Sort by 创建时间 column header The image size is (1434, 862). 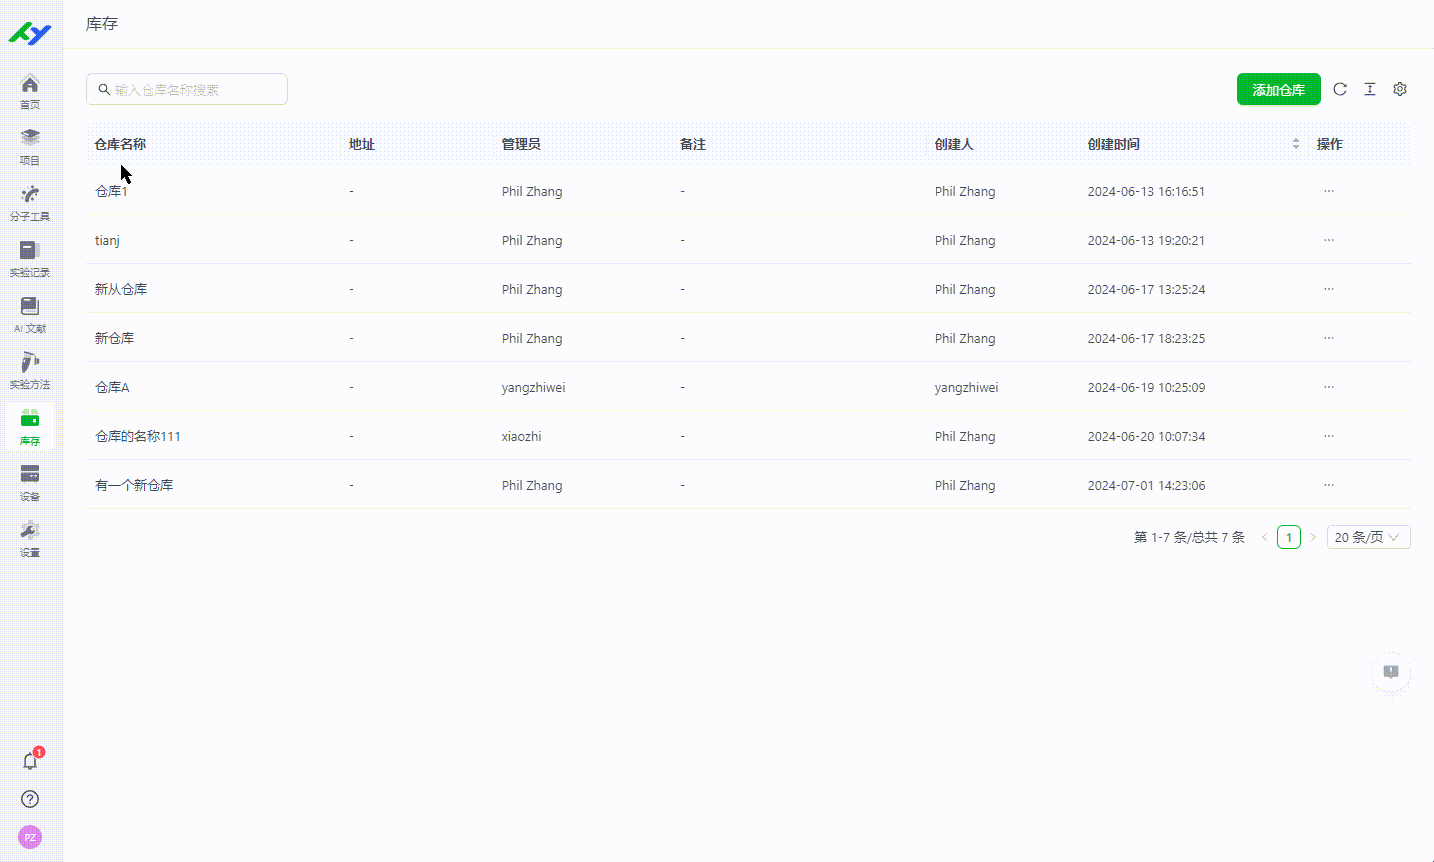click(1190, 144)
